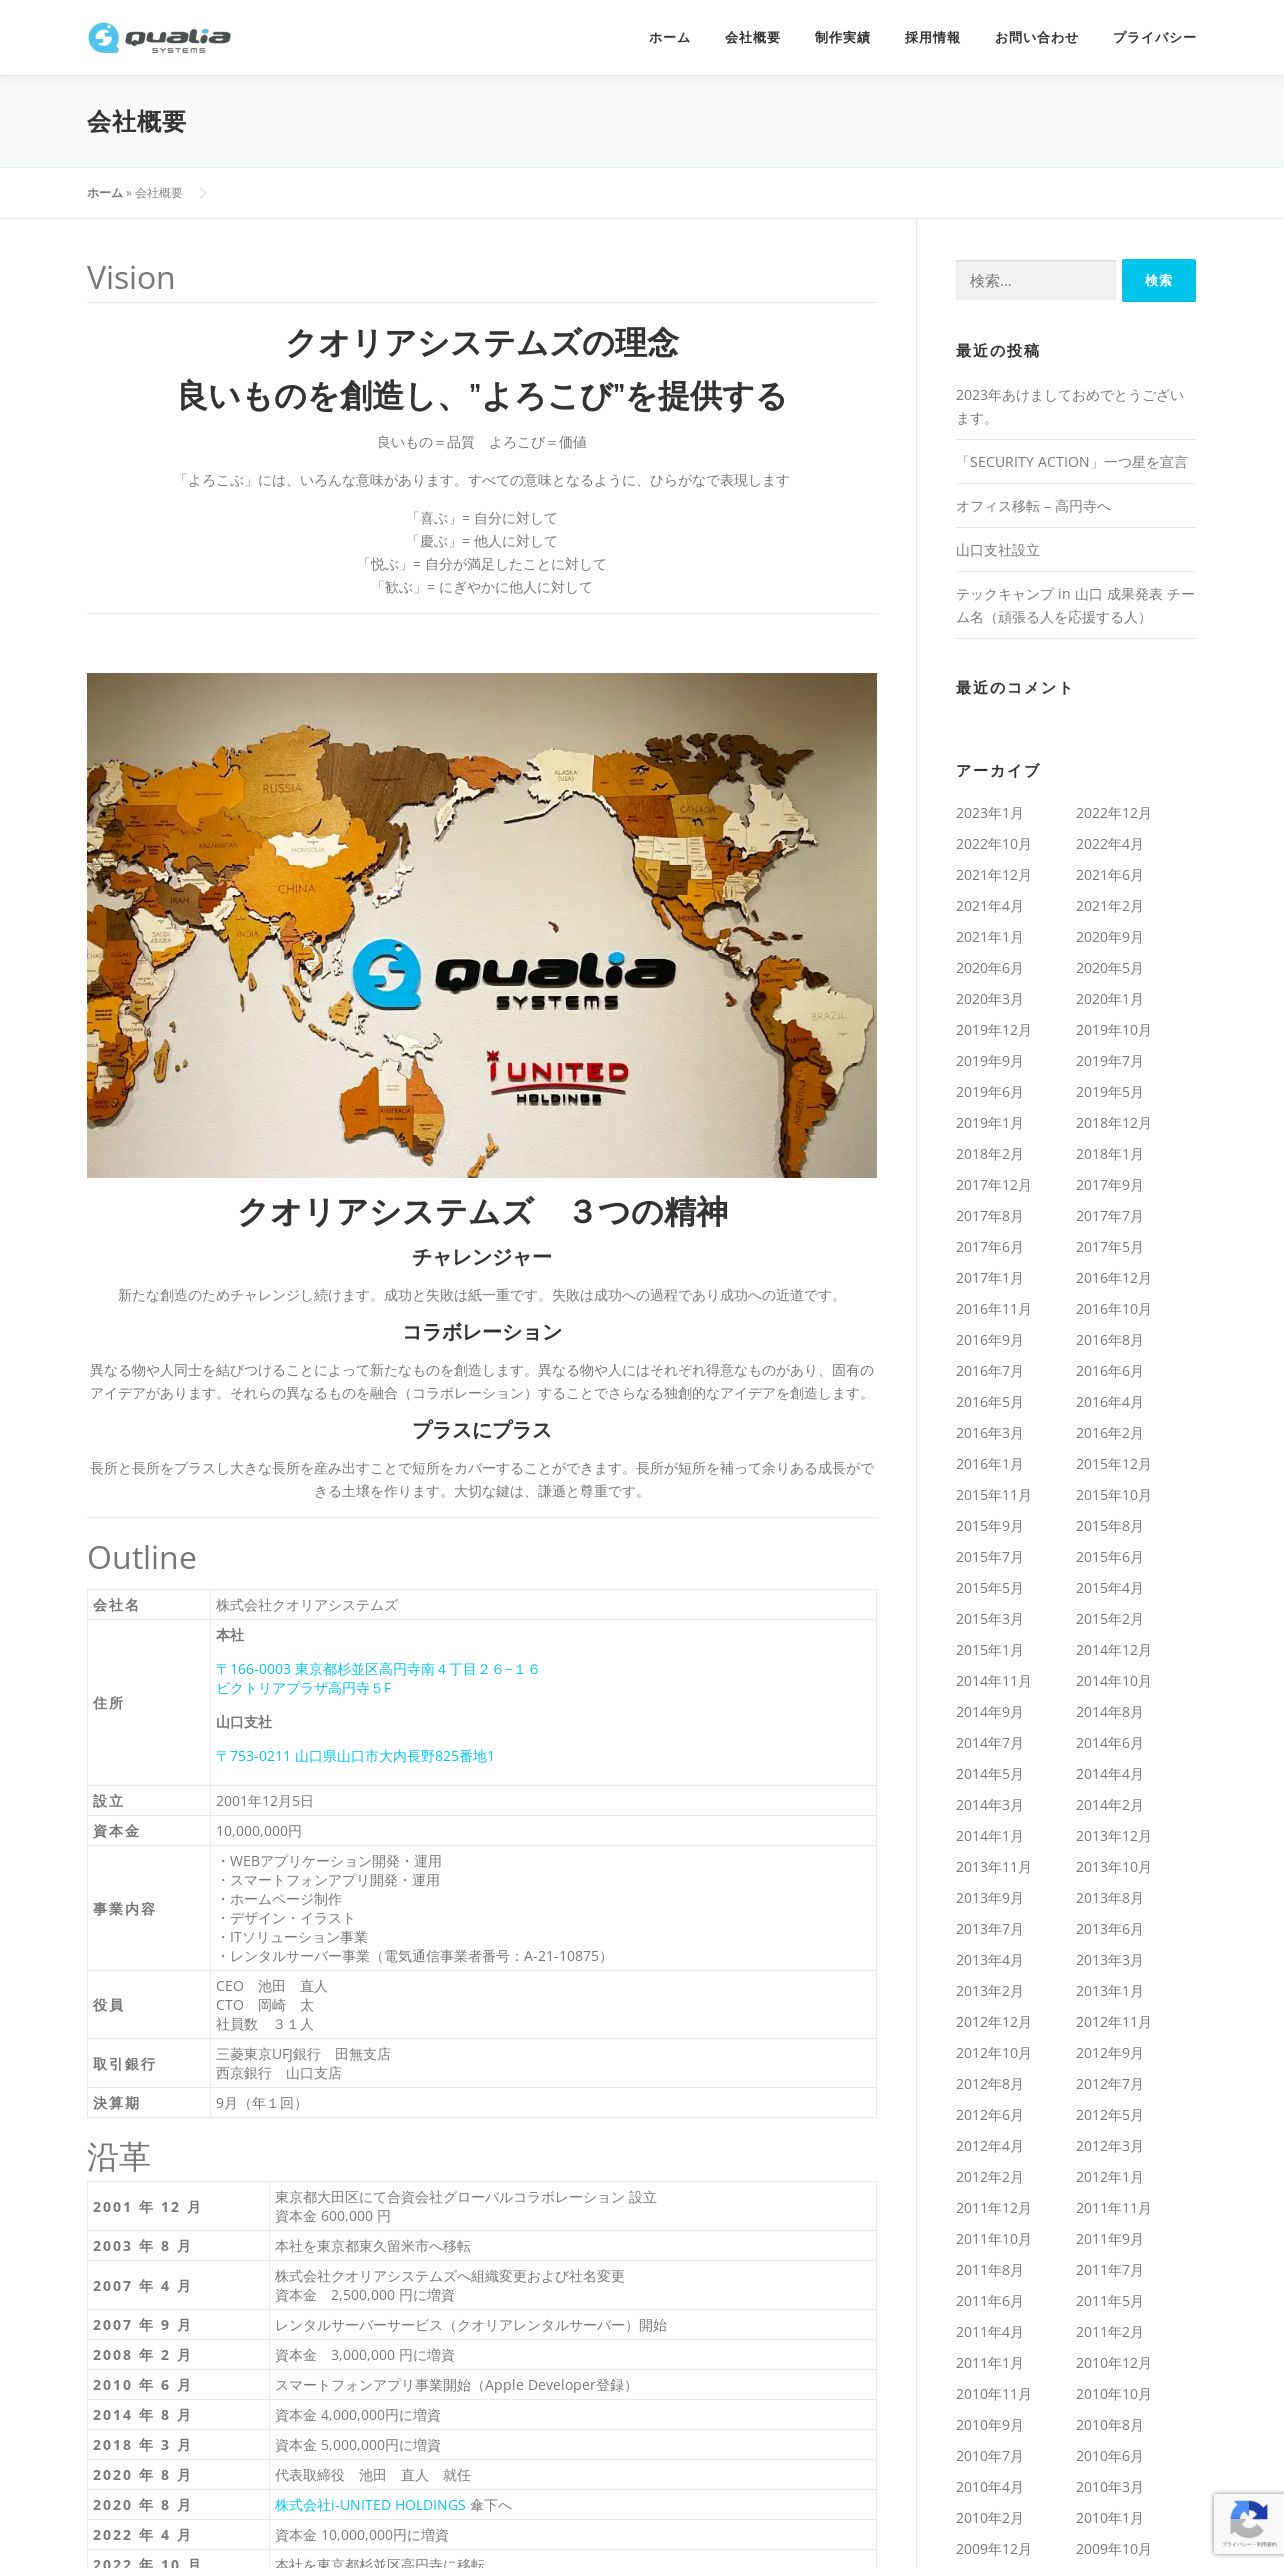Open the 2010年1月 archive
Image resolution: width=1284 pixels, height=2568 pixels.
tap(1109, 2518)
